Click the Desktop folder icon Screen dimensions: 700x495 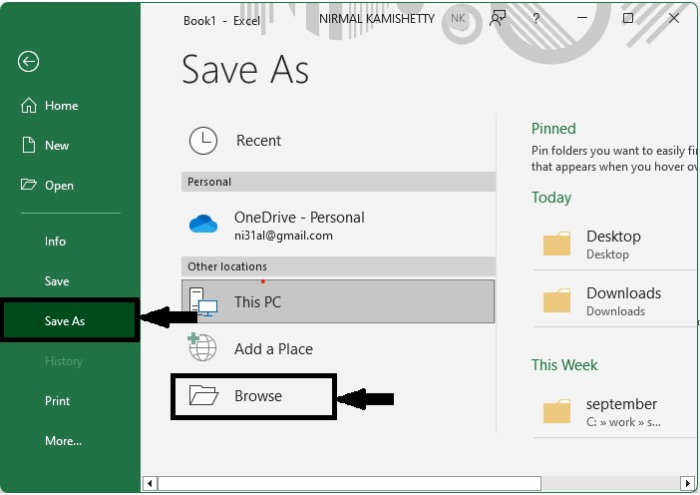coord(557,244)
